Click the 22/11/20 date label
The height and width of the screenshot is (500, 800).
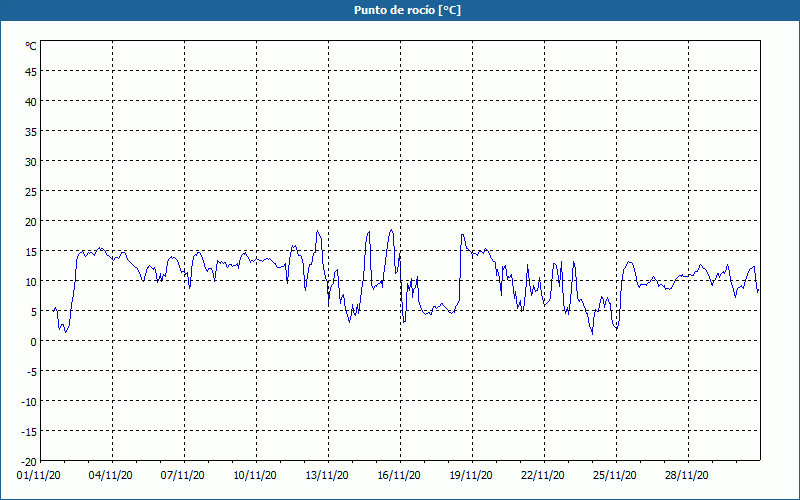(543, 476)
